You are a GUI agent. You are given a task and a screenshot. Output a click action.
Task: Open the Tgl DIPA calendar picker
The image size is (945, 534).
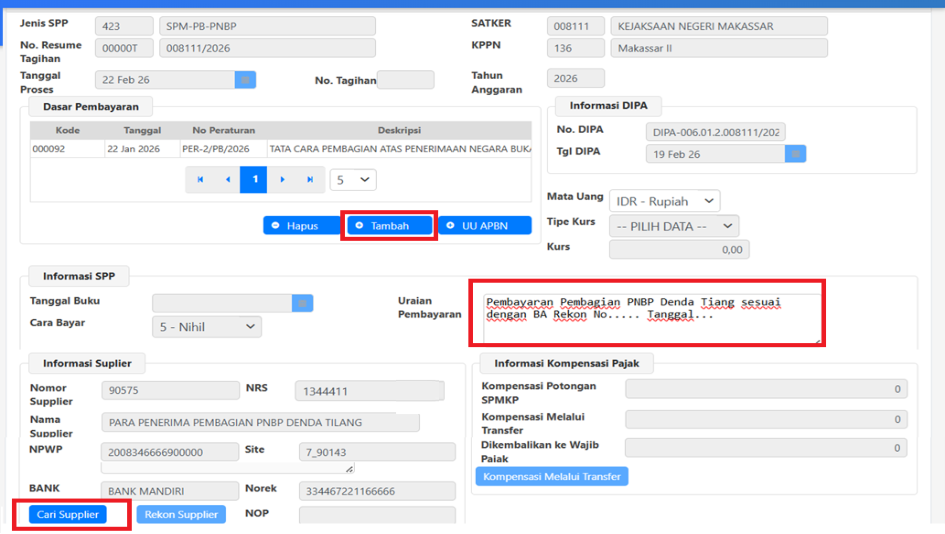point(795,154)
